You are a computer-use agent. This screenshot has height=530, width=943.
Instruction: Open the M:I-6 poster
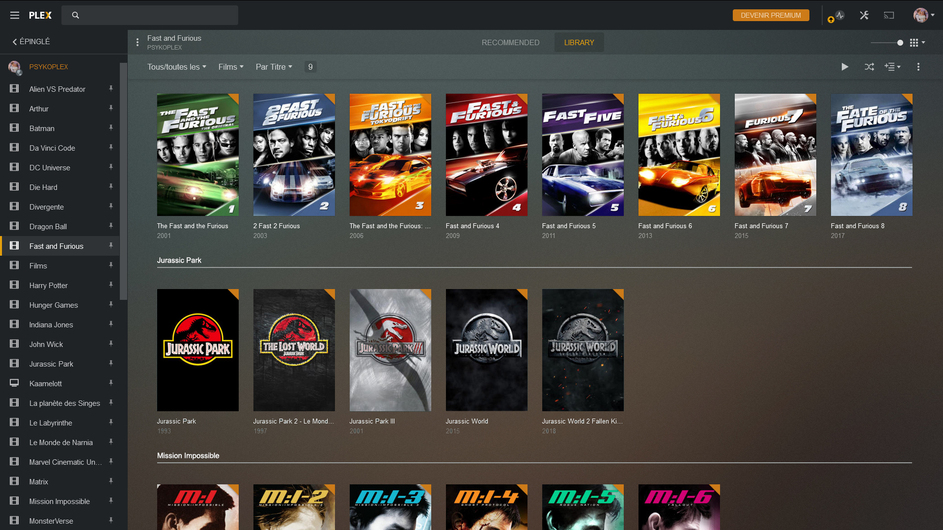[679, 507]
